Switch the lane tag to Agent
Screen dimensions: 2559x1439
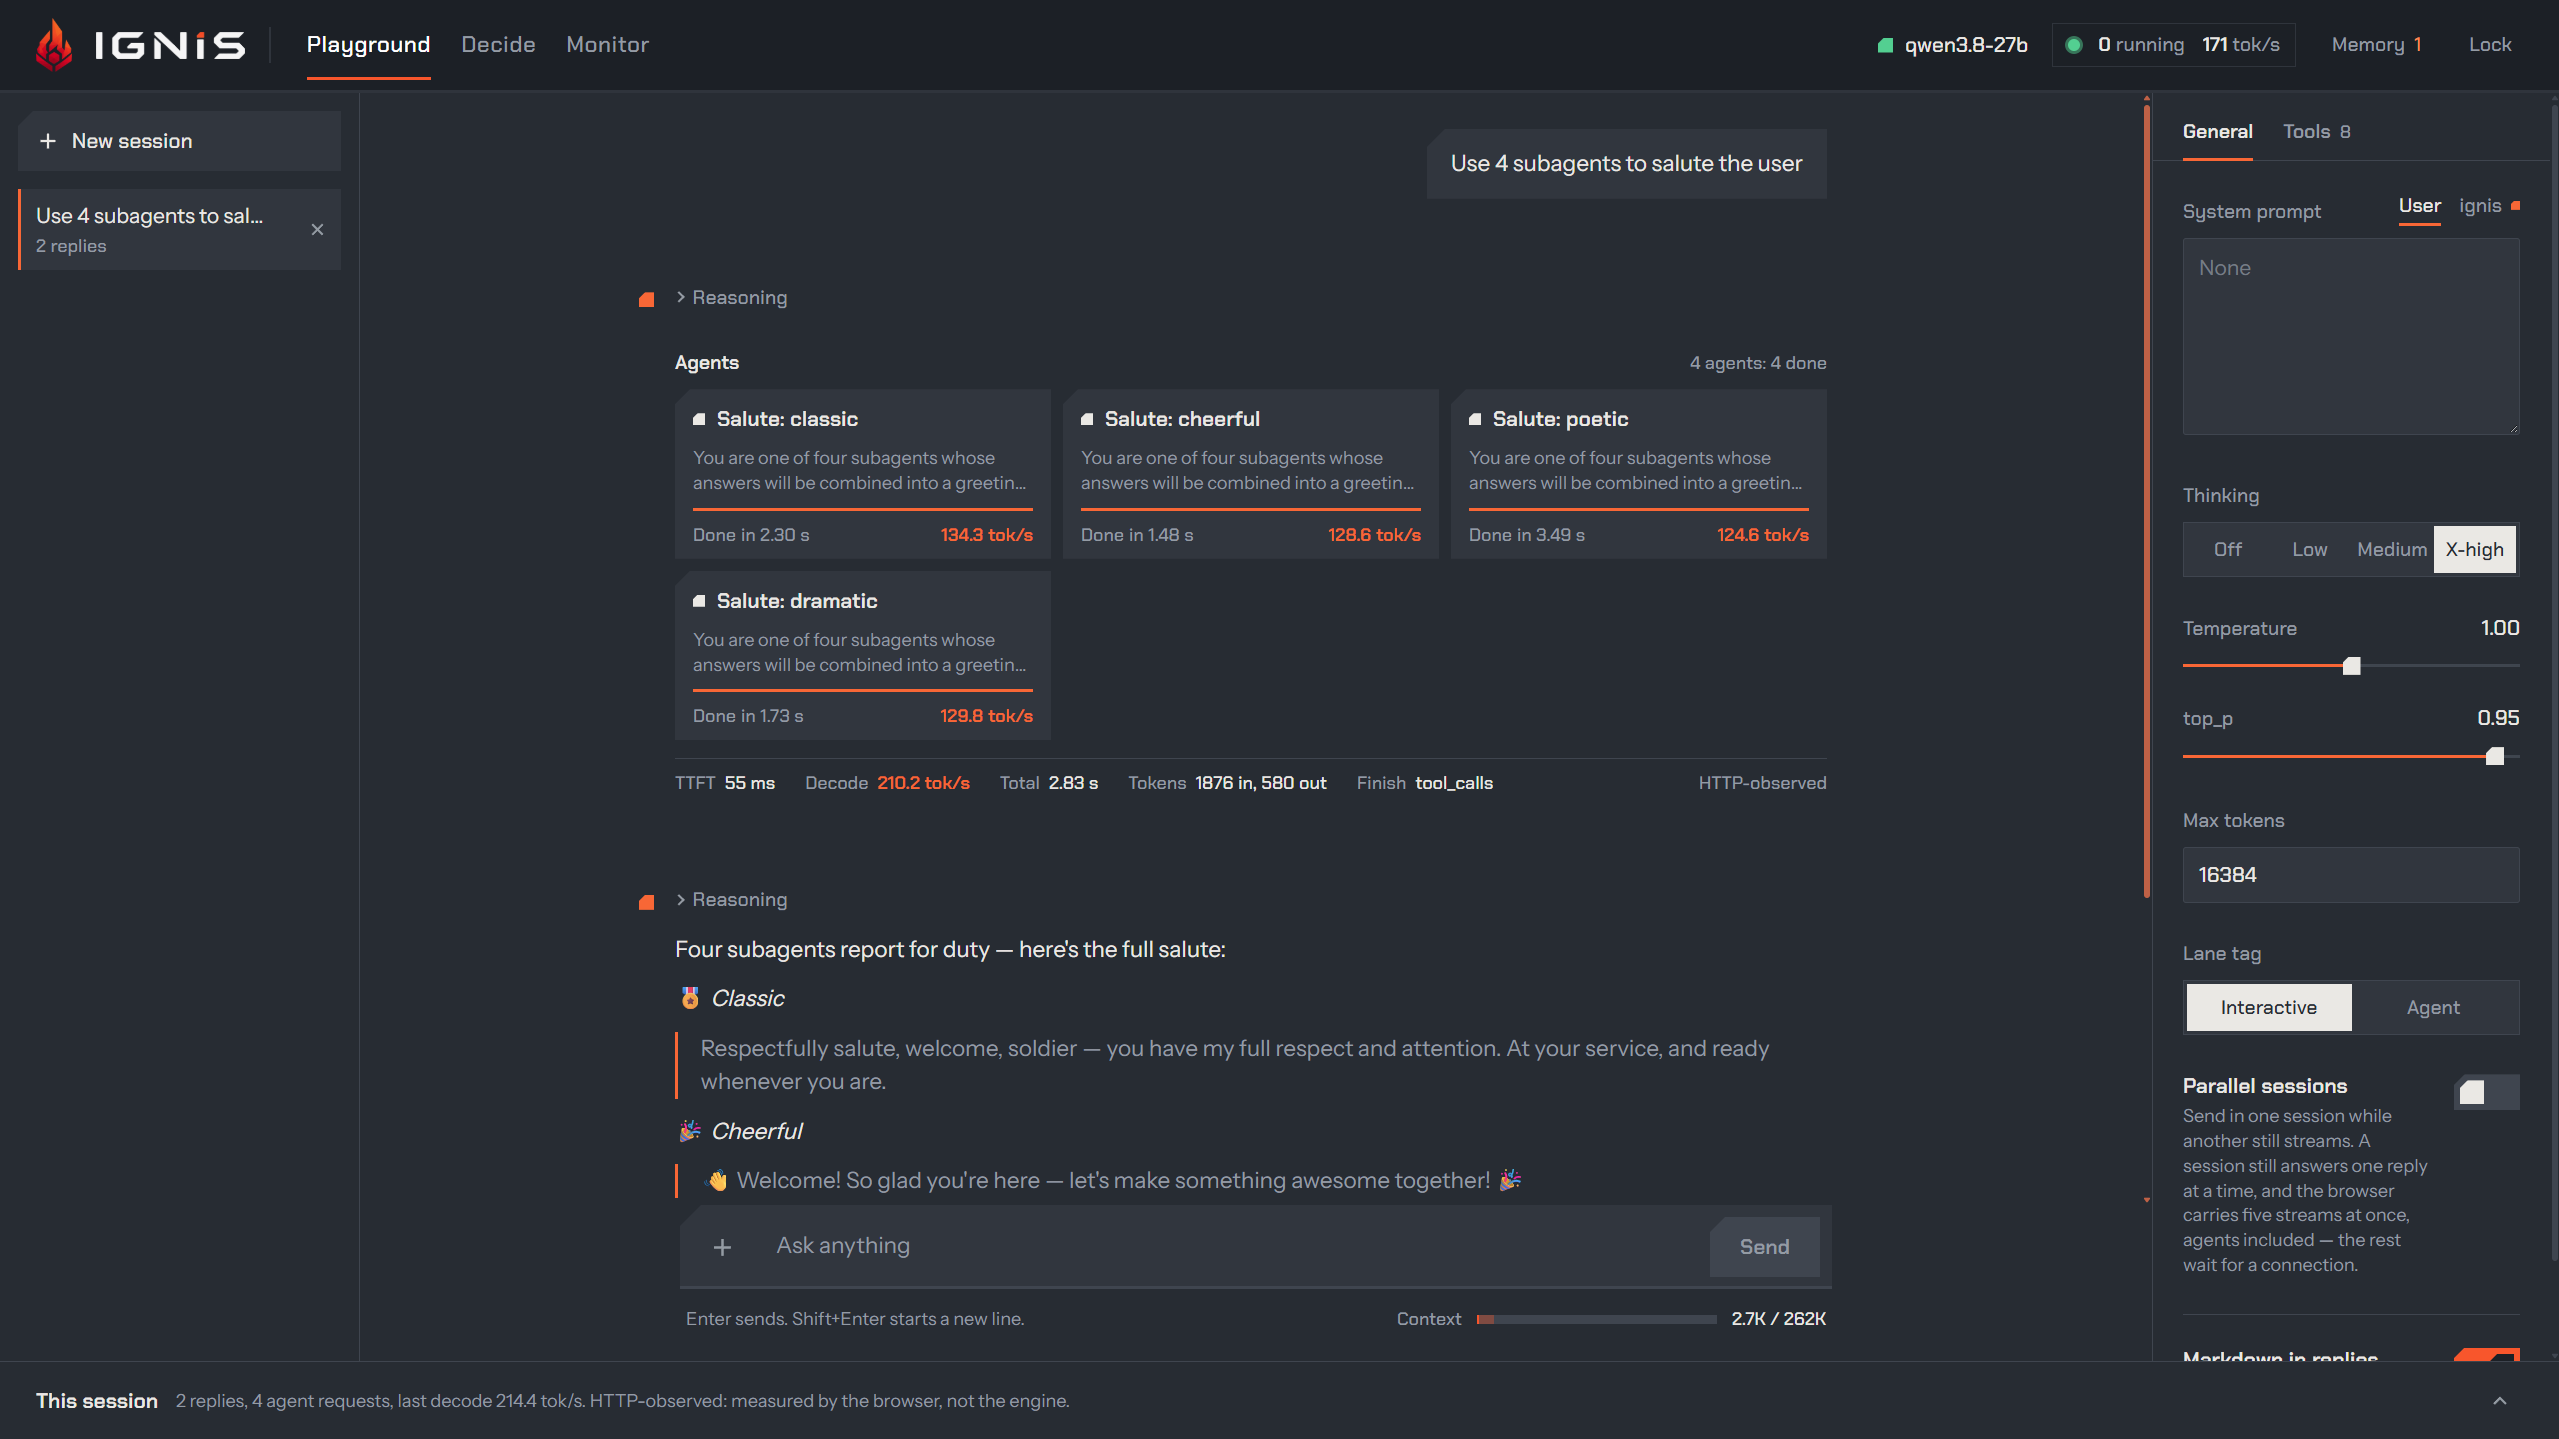[2432, 1007]
